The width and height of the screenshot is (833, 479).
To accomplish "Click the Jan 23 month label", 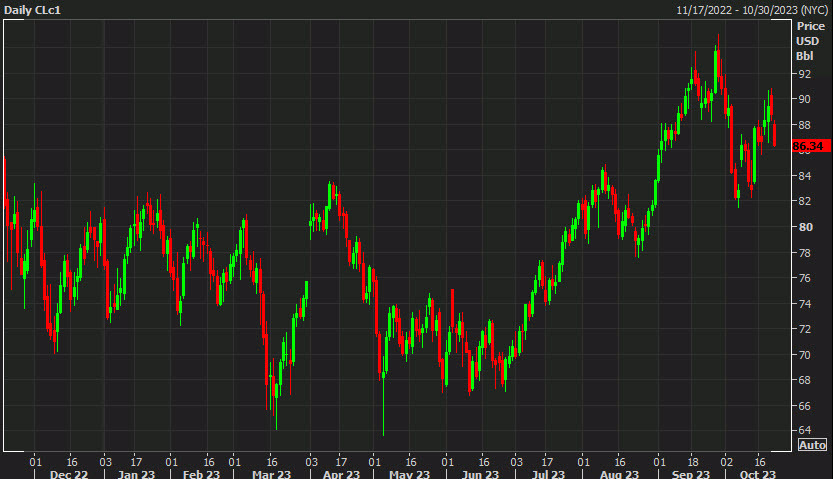I will point(136,474).
